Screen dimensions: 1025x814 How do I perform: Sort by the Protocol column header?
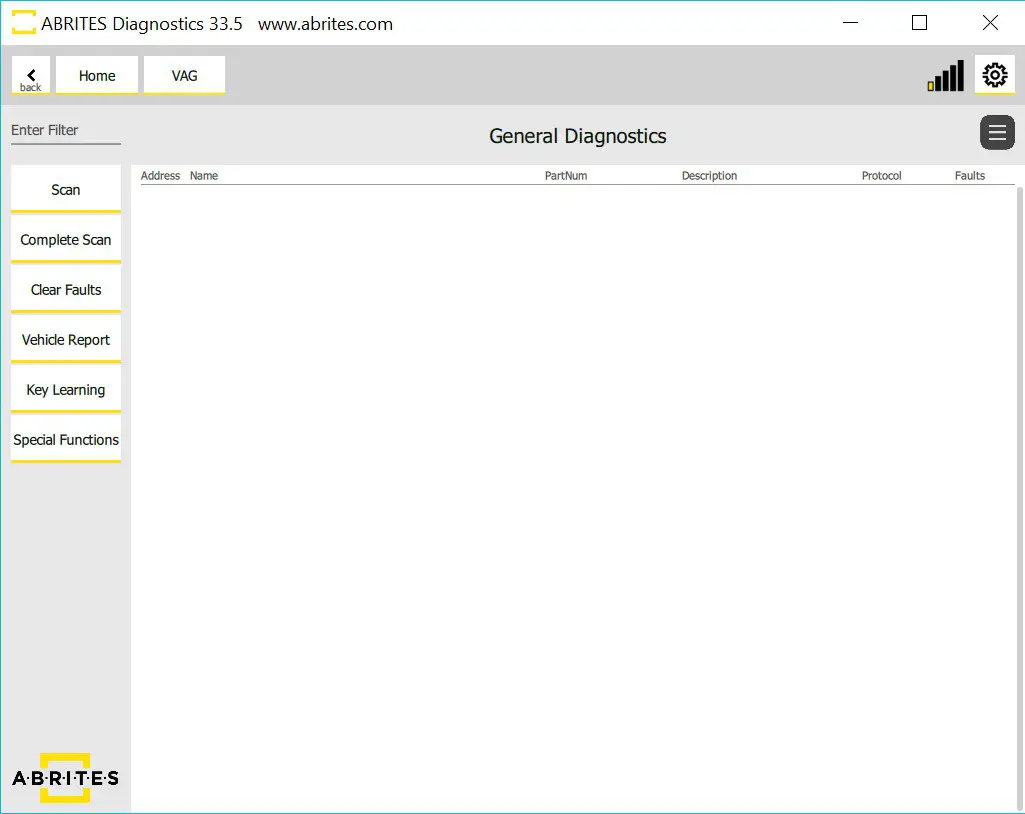coord(880,175)
